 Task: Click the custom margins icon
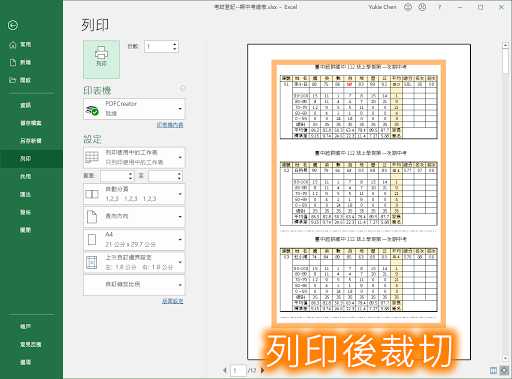pos(92,263)
